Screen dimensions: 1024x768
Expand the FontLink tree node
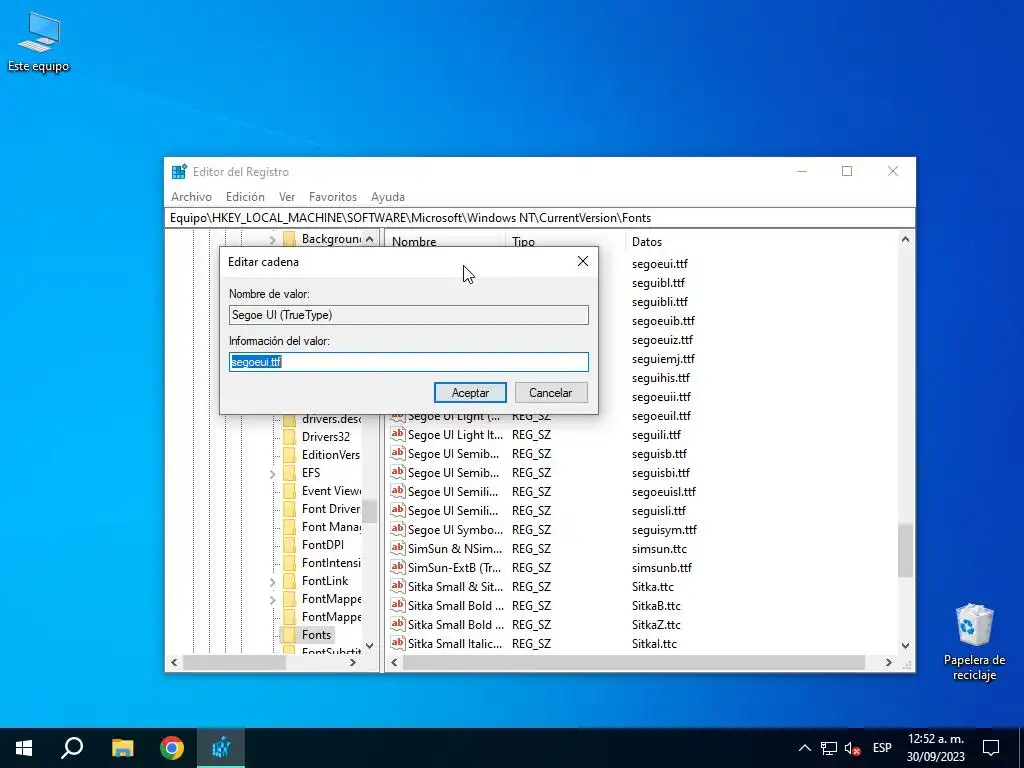[x=272, y=581]
